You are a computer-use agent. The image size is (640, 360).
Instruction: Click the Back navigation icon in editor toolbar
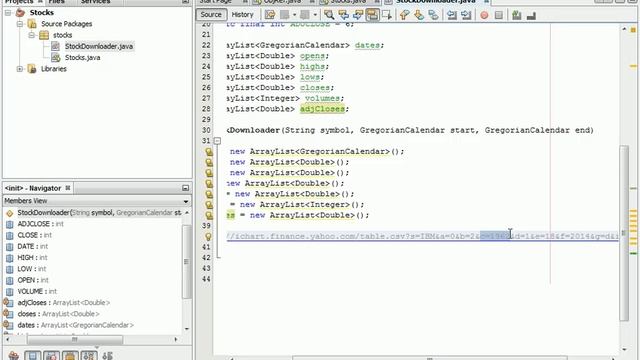(284, 15)
